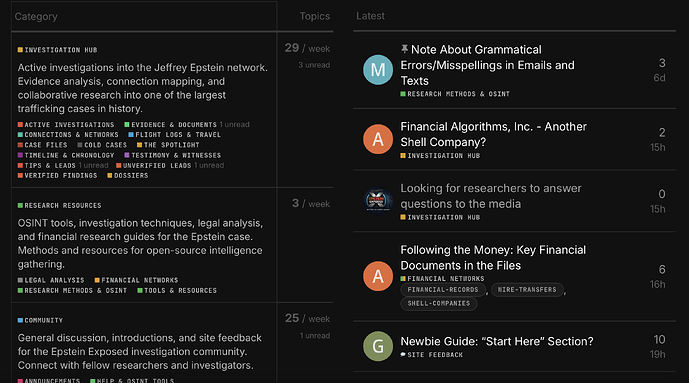Open Legal Analysis subcategory

point(51,280)
